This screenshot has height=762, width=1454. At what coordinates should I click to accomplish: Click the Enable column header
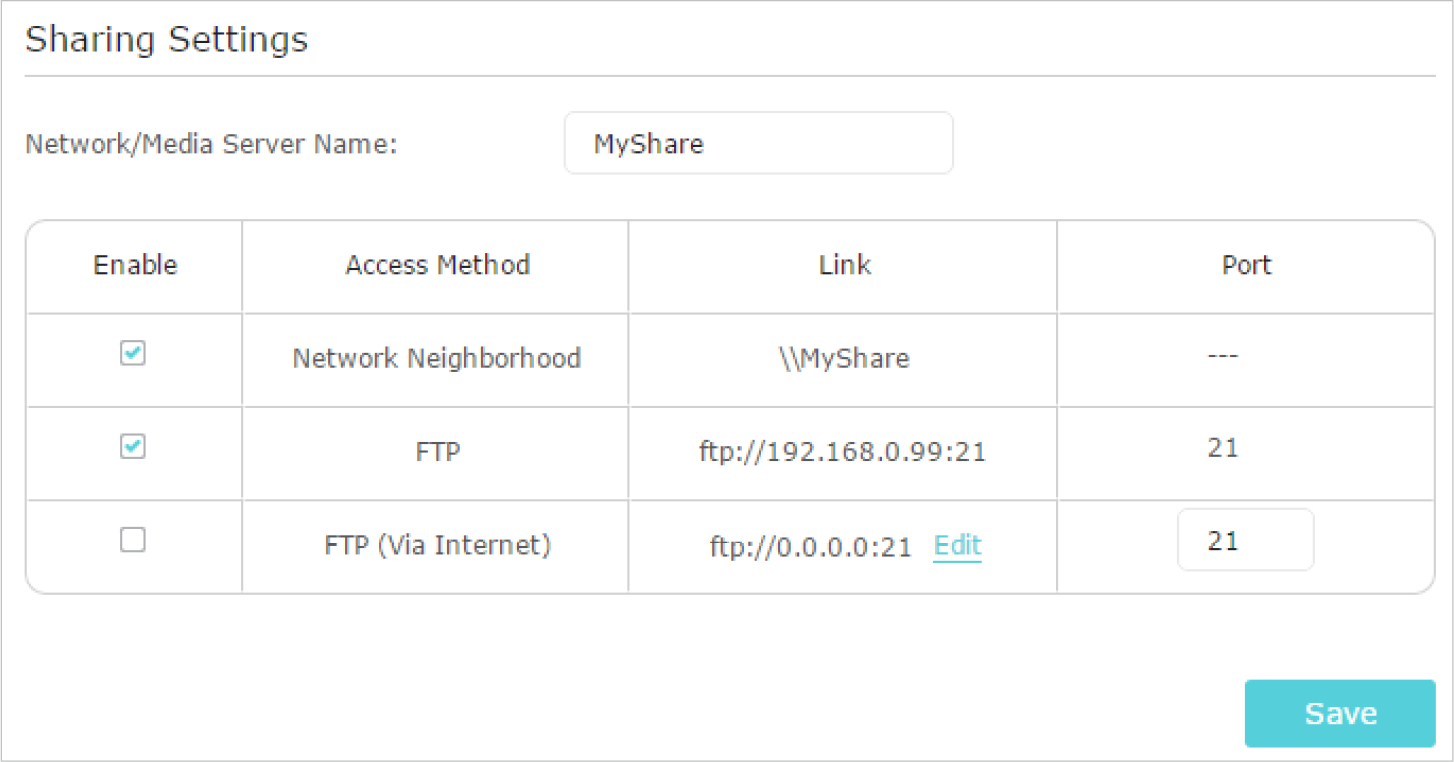135,265
